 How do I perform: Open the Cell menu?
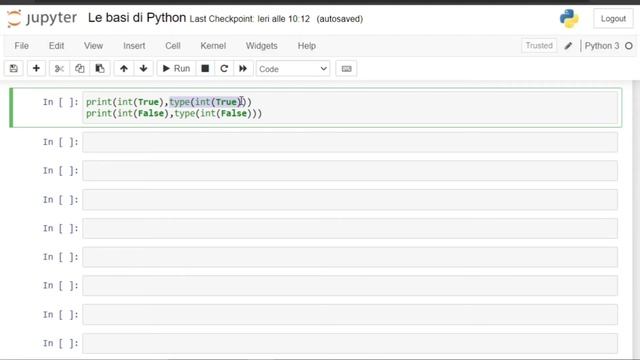tap(173, 46)
